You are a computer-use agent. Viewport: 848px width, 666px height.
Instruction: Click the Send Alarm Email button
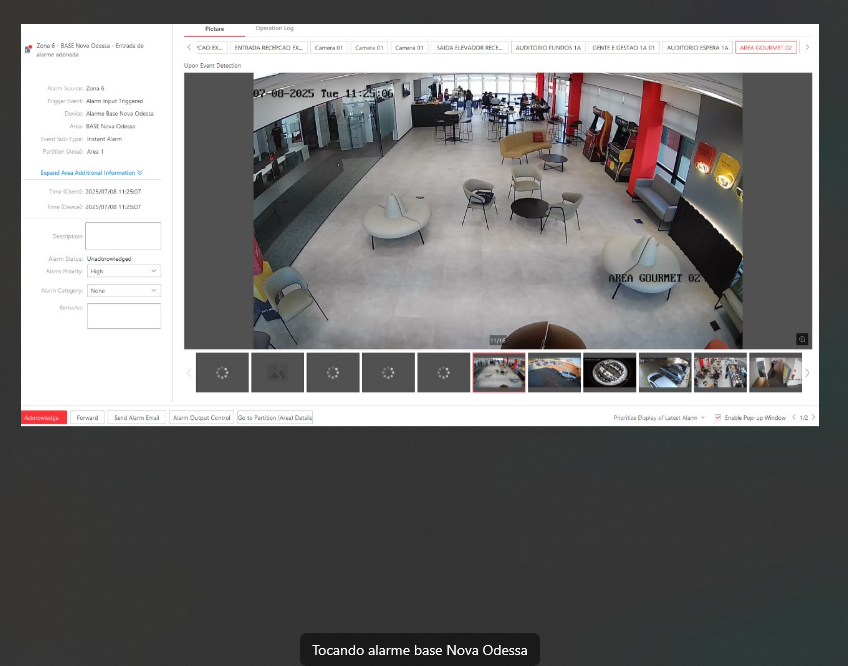(137, 417)
